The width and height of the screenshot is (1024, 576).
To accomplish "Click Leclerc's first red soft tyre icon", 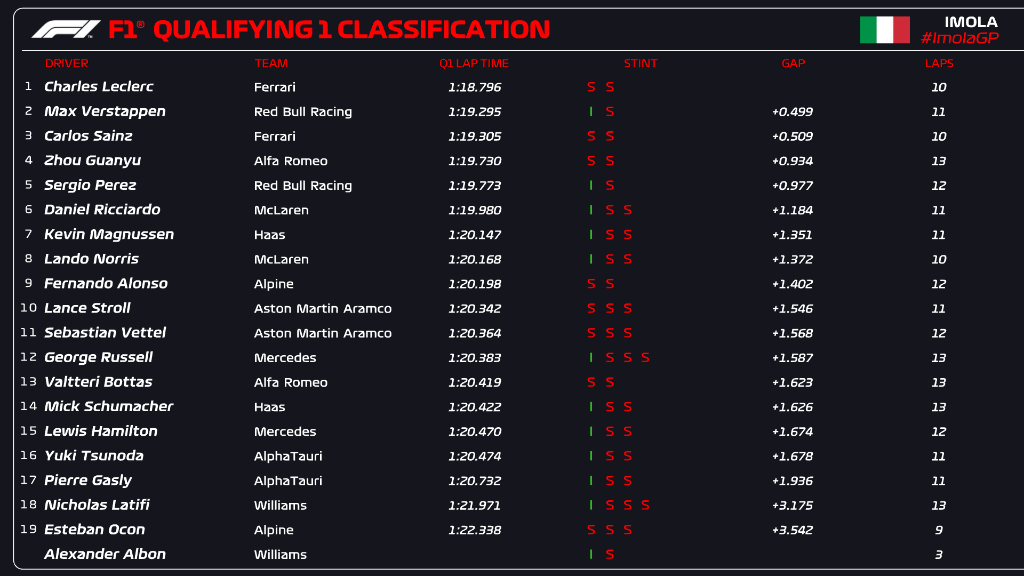I will pos(591,87).
